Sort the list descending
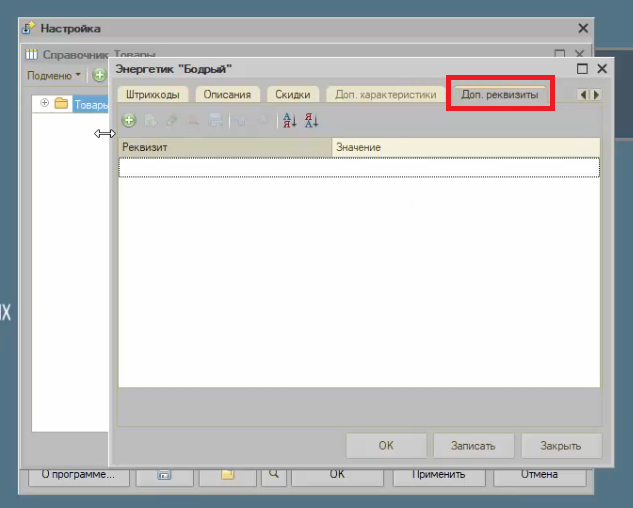This screenshot has width=633, height=508. point(311,121)
